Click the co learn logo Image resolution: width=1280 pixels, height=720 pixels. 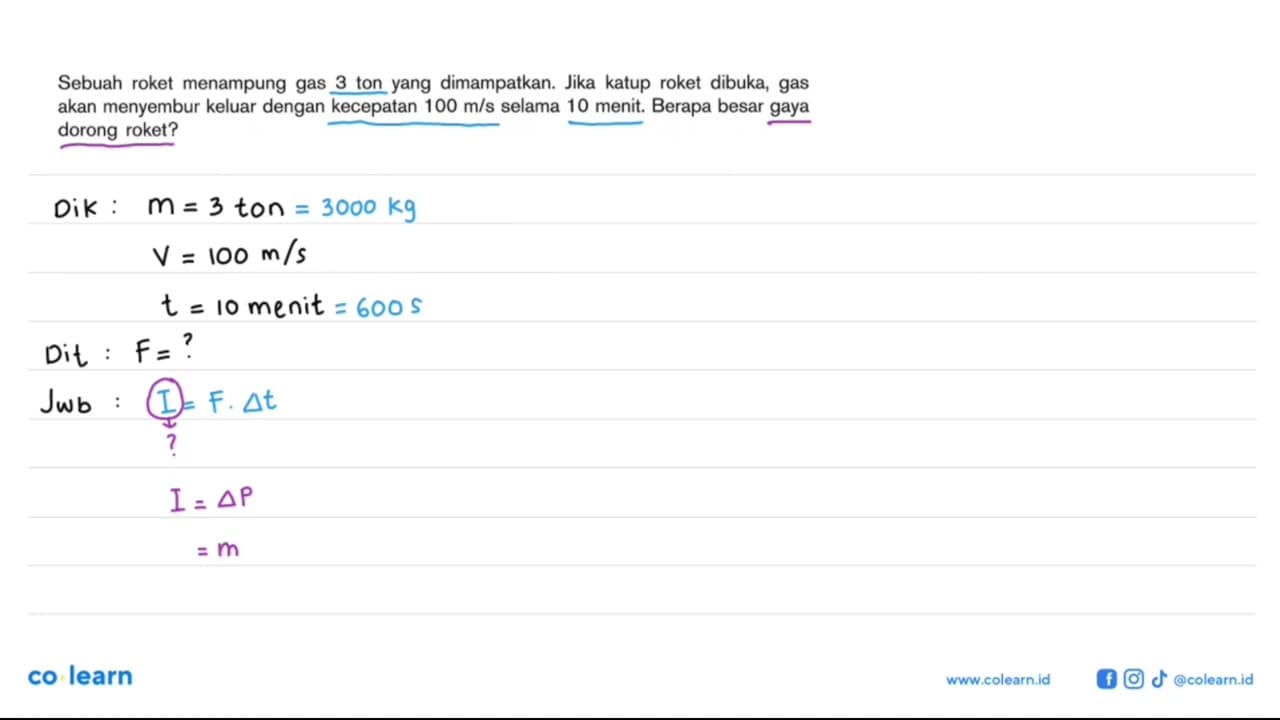pos(80,676)
